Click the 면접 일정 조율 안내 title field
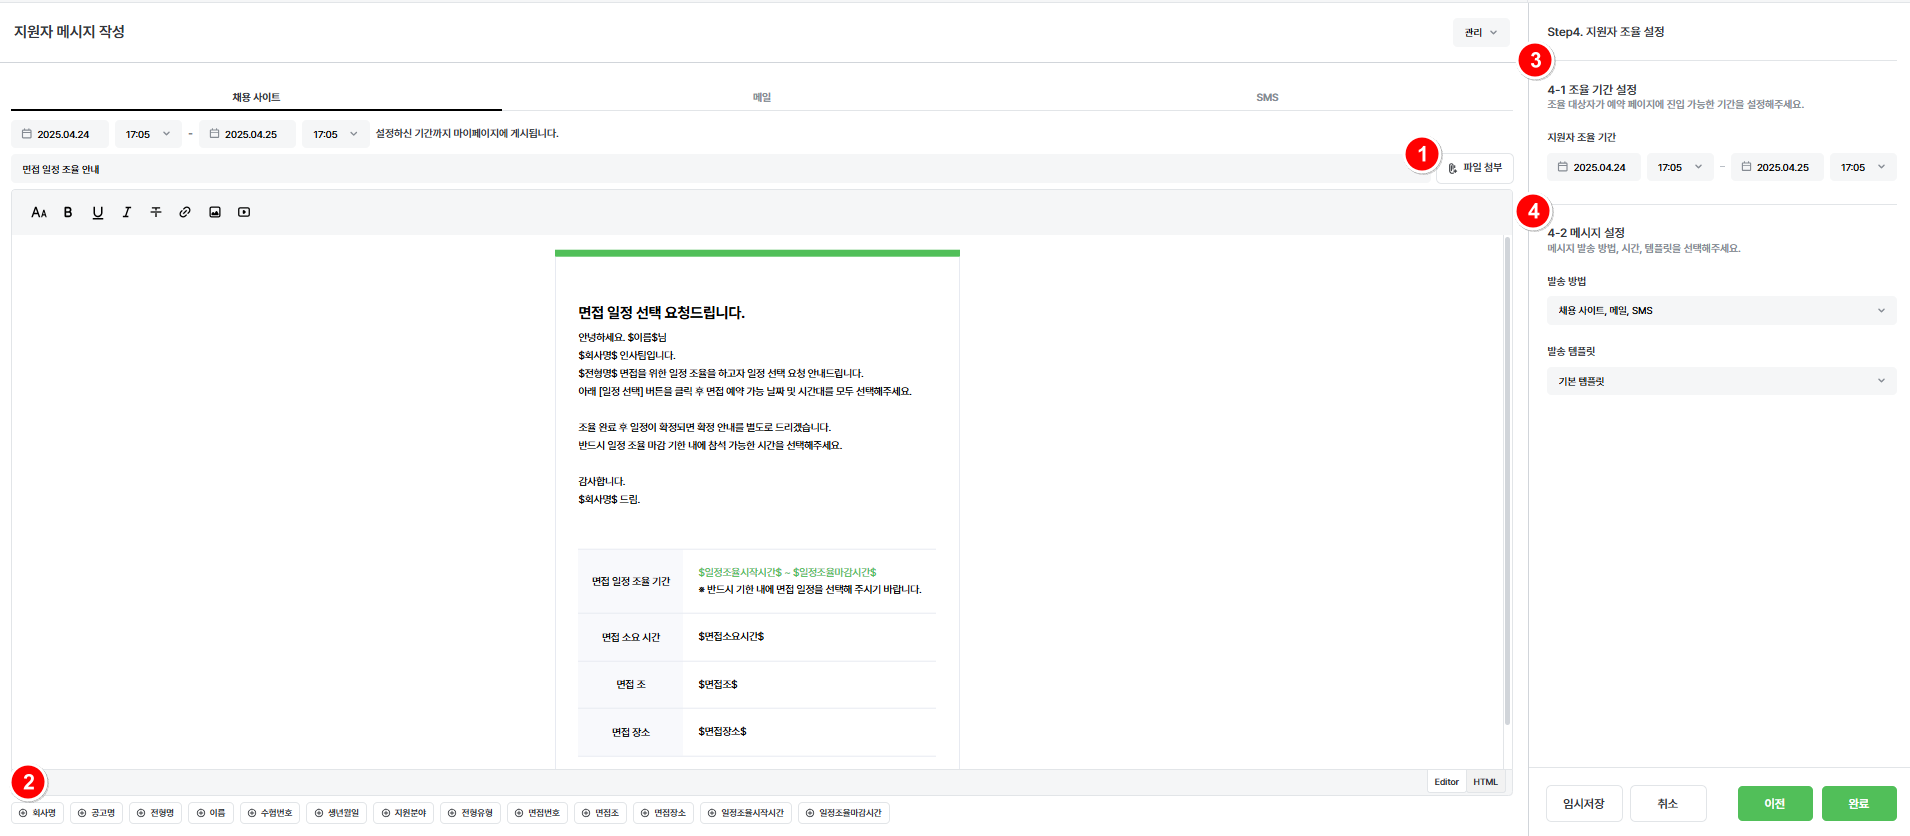 click(x=700, y=169)
